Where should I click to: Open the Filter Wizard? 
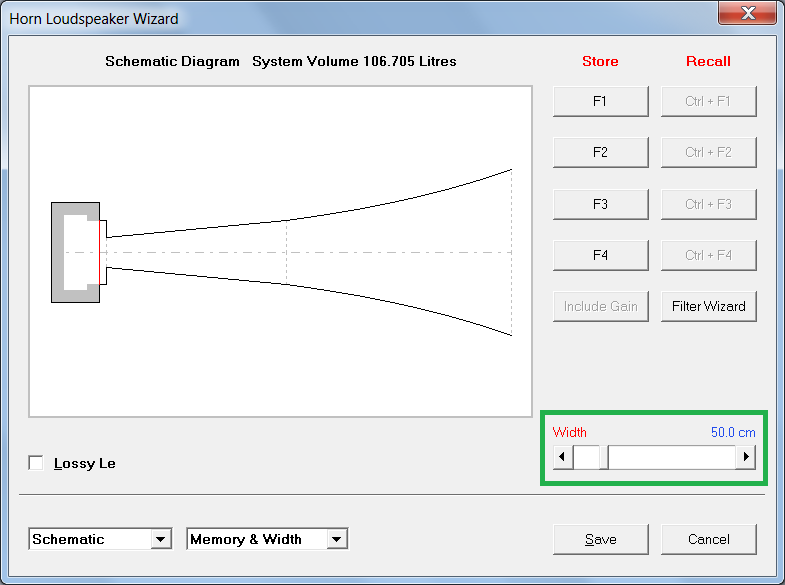pyautogui.click(x=708, y=306)
